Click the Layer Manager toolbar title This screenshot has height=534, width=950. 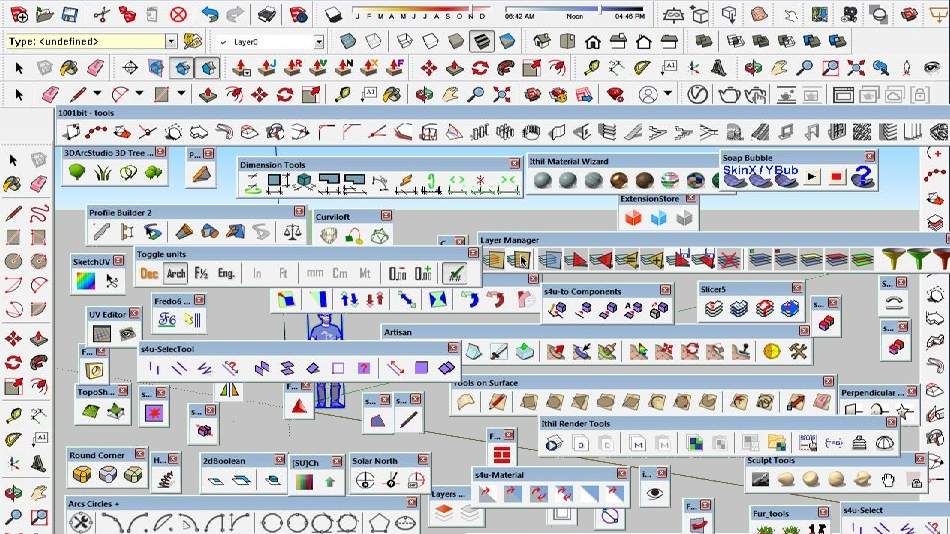(510, 240)
